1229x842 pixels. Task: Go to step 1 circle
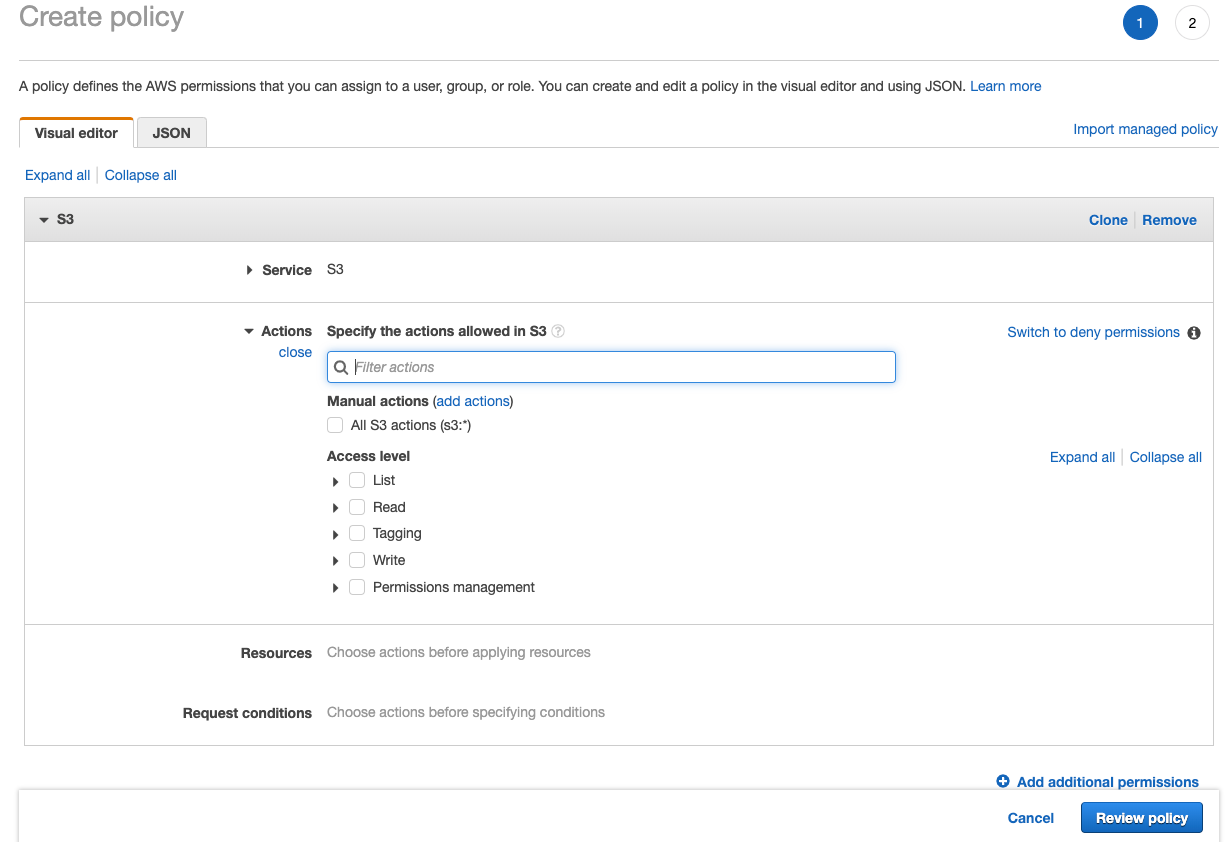[1140, 23]
